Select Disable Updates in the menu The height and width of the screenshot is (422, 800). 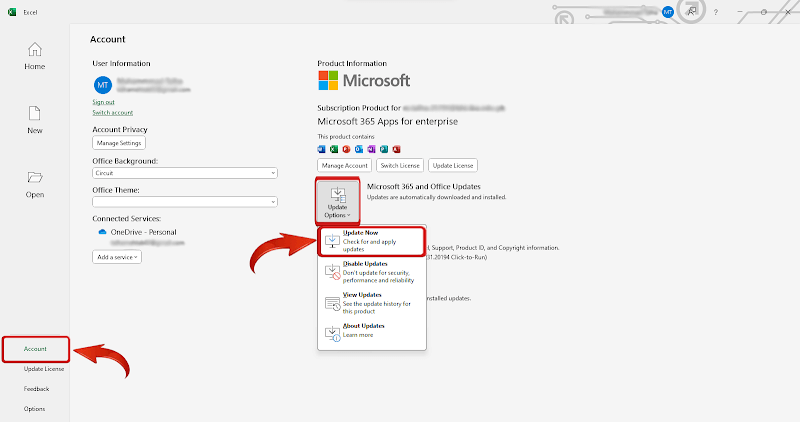372,272
